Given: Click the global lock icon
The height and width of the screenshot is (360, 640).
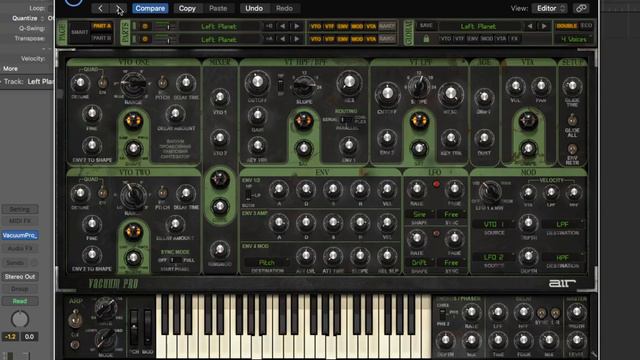Looking at the screenshot, I should click(426, 39).
